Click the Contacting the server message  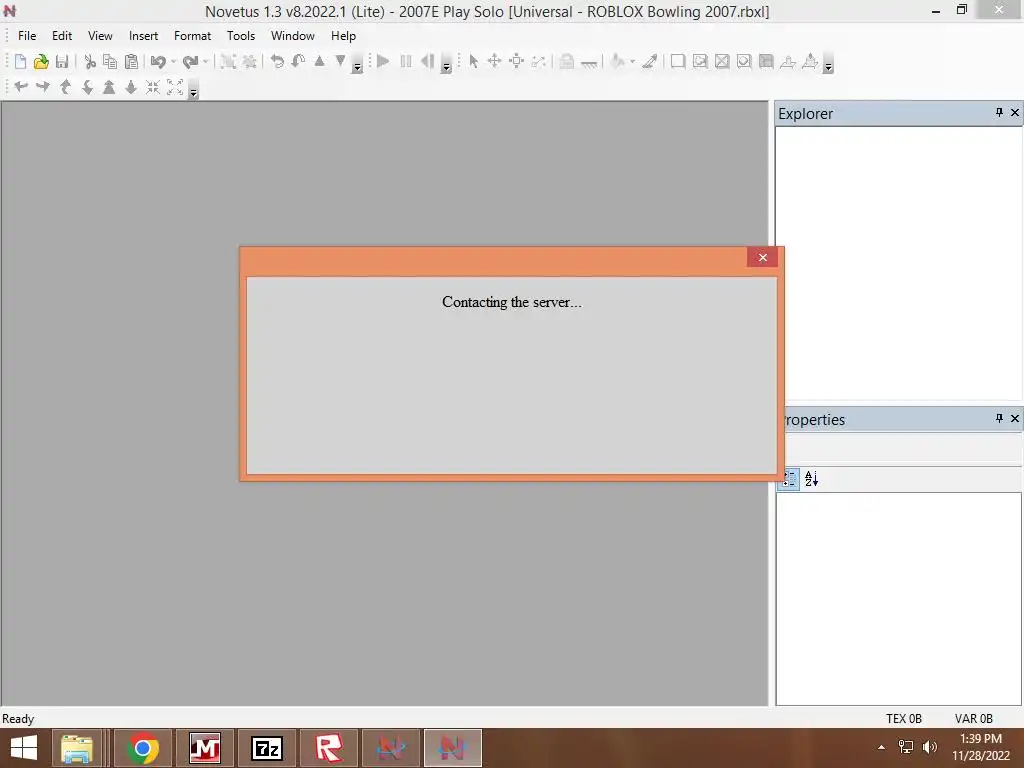point(511,302)
